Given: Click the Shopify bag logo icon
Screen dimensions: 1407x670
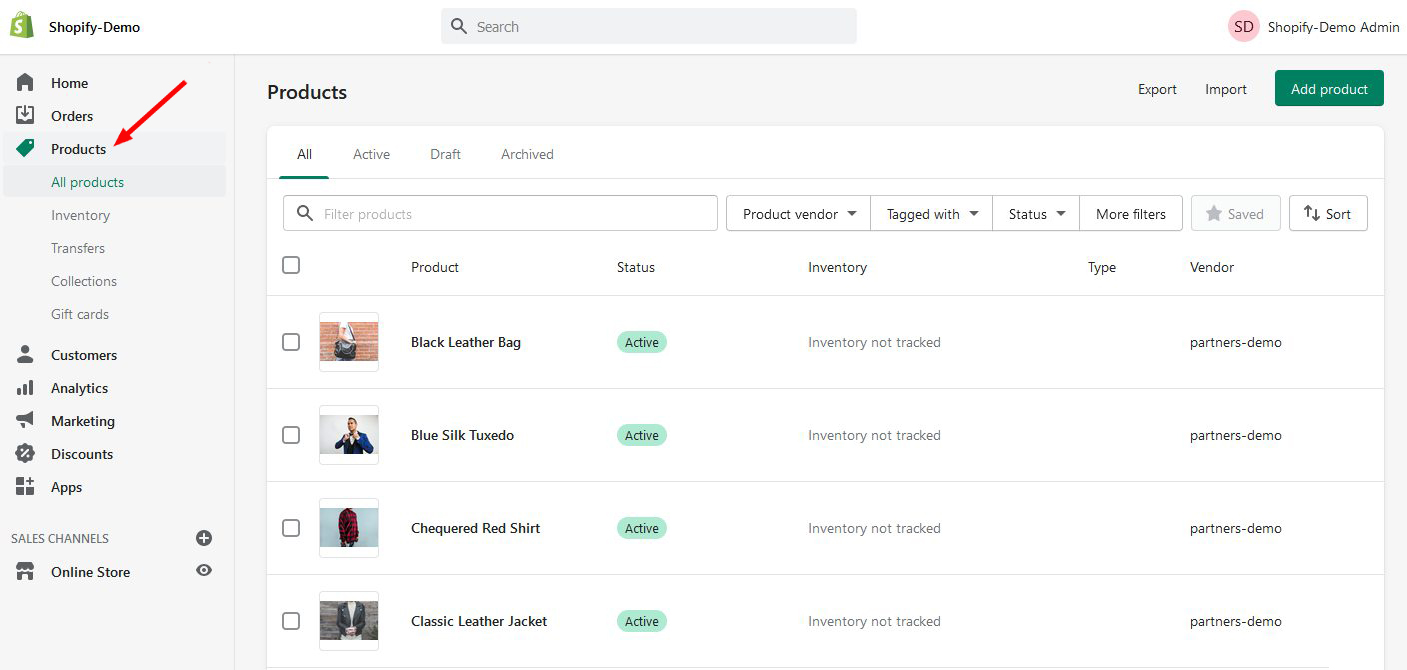Looking at the screenshot, I should 22,26.
